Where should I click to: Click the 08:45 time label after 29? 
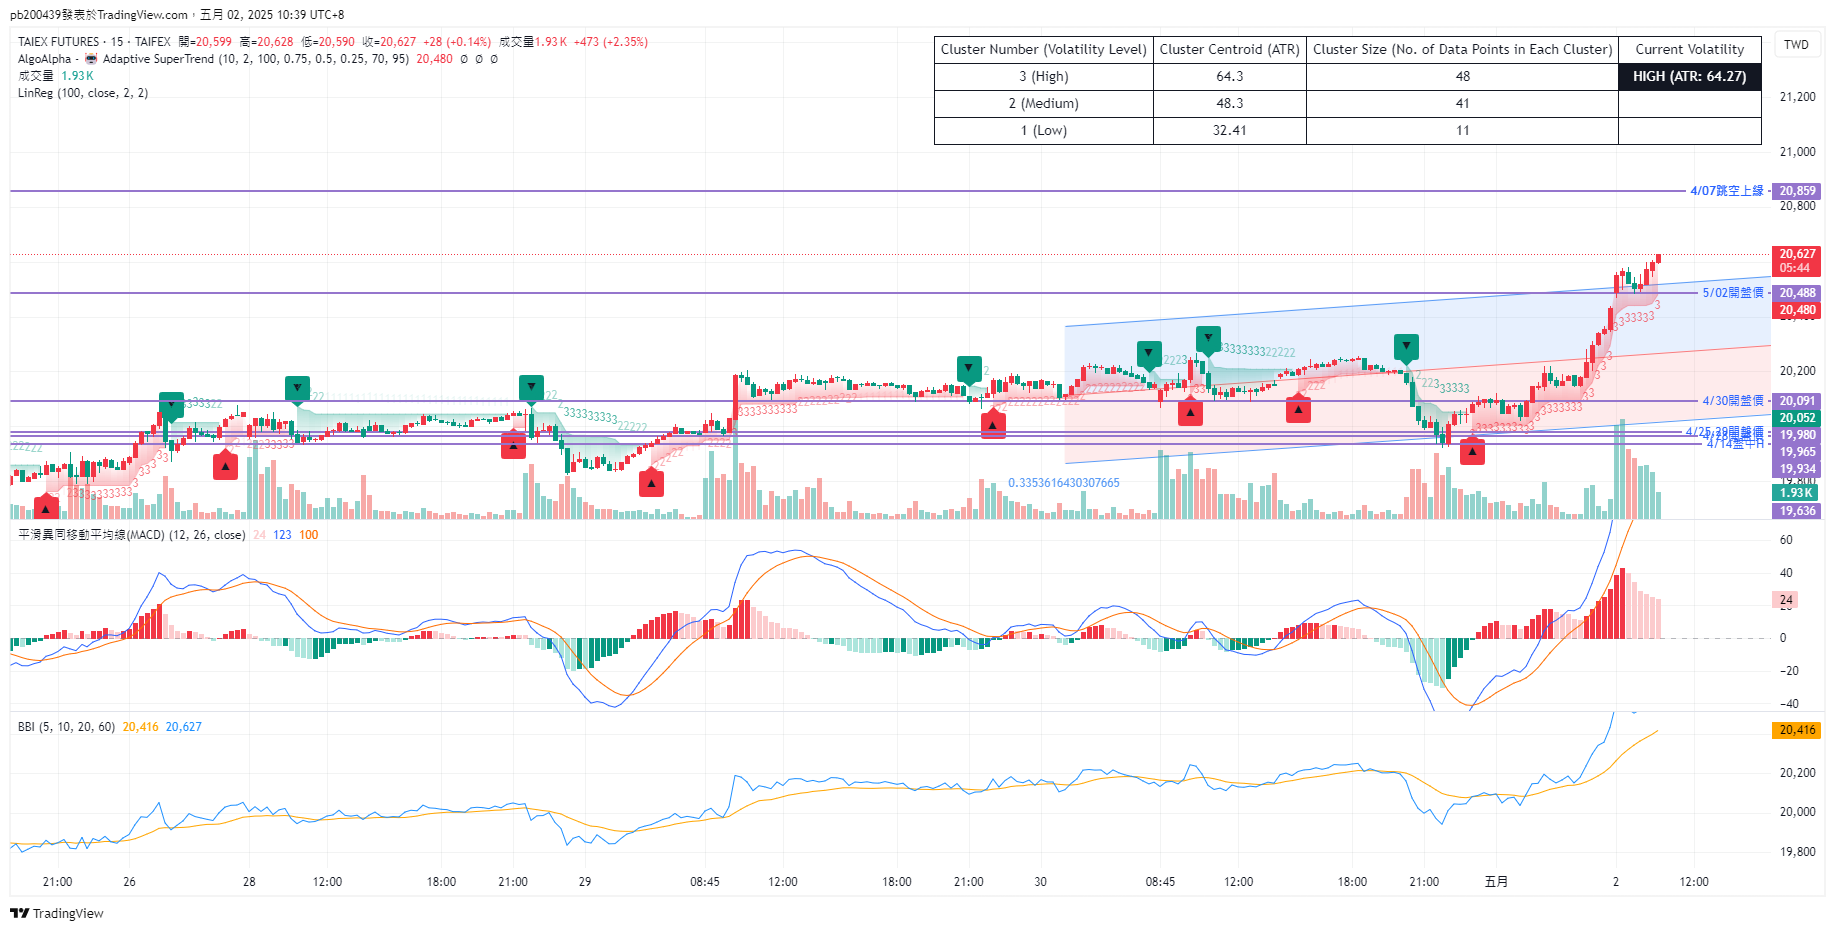coord(704,882)
